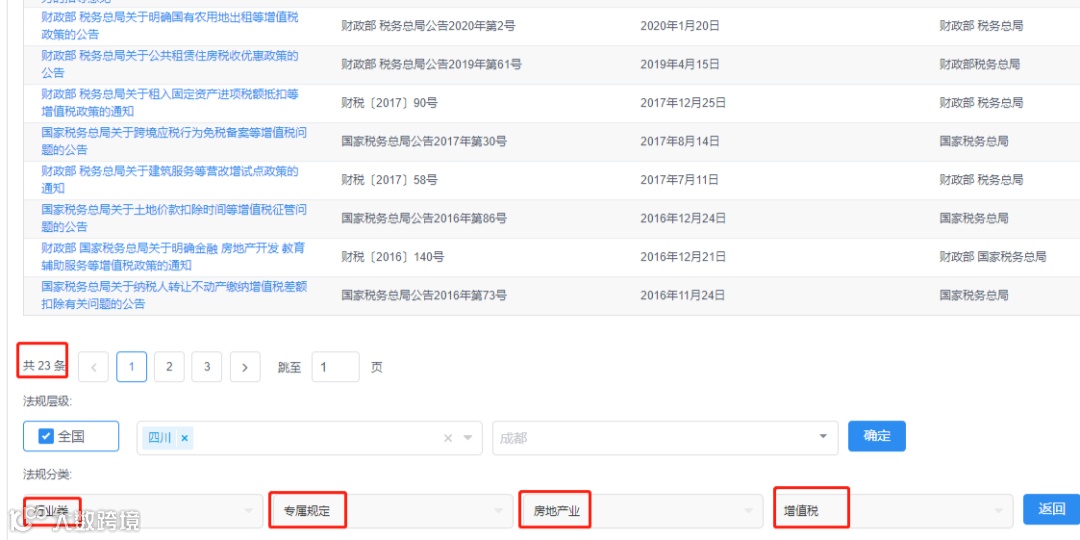Select document number 国家税务总局公告2017年第30号

[424, 141]
